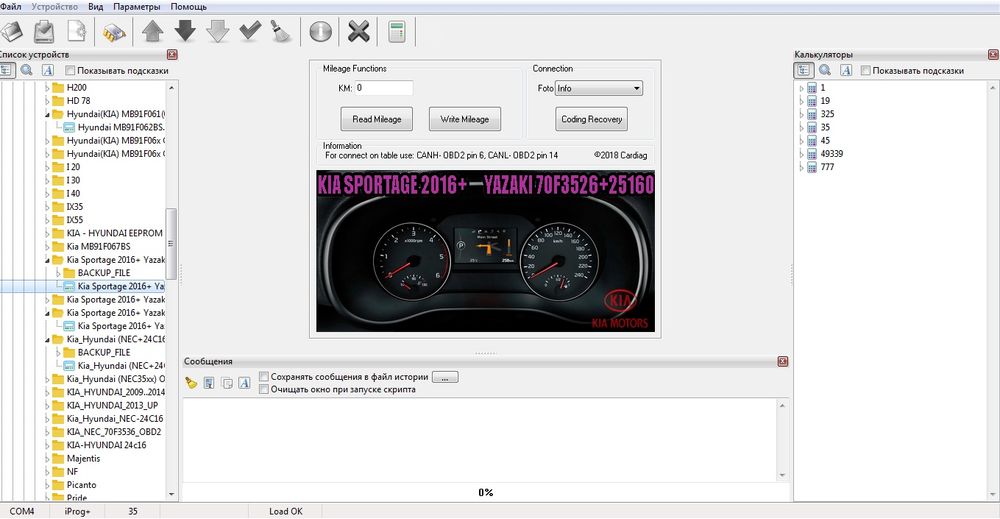This screenshot has height=519, width=1000.
Task: Click the COM4 status bar entry
Action: [x=22, y=511]
